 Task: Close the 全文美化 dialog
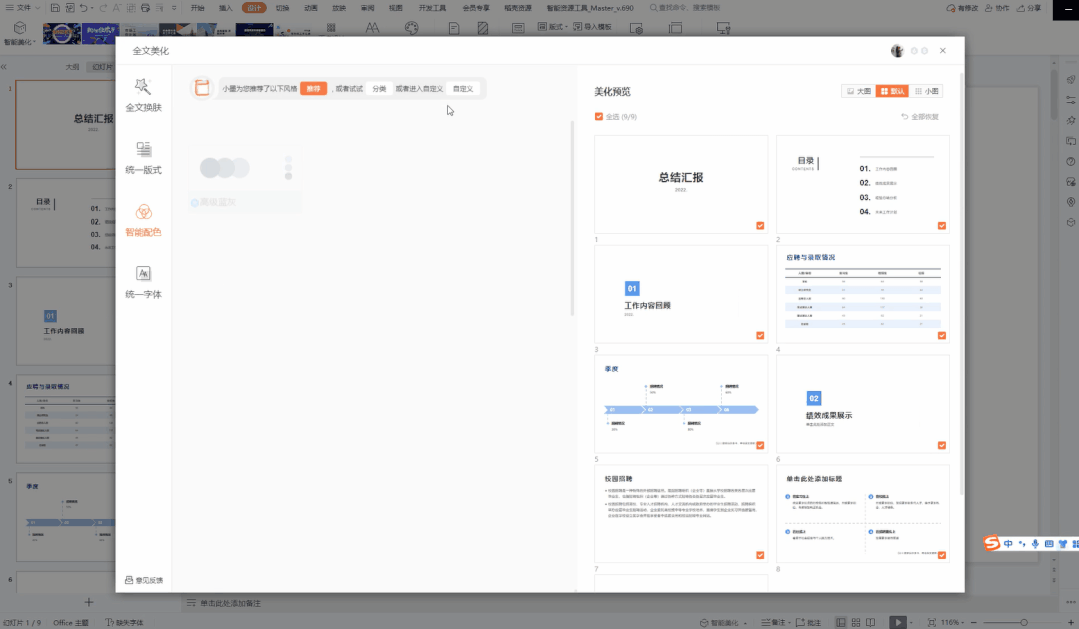[943, 51]
